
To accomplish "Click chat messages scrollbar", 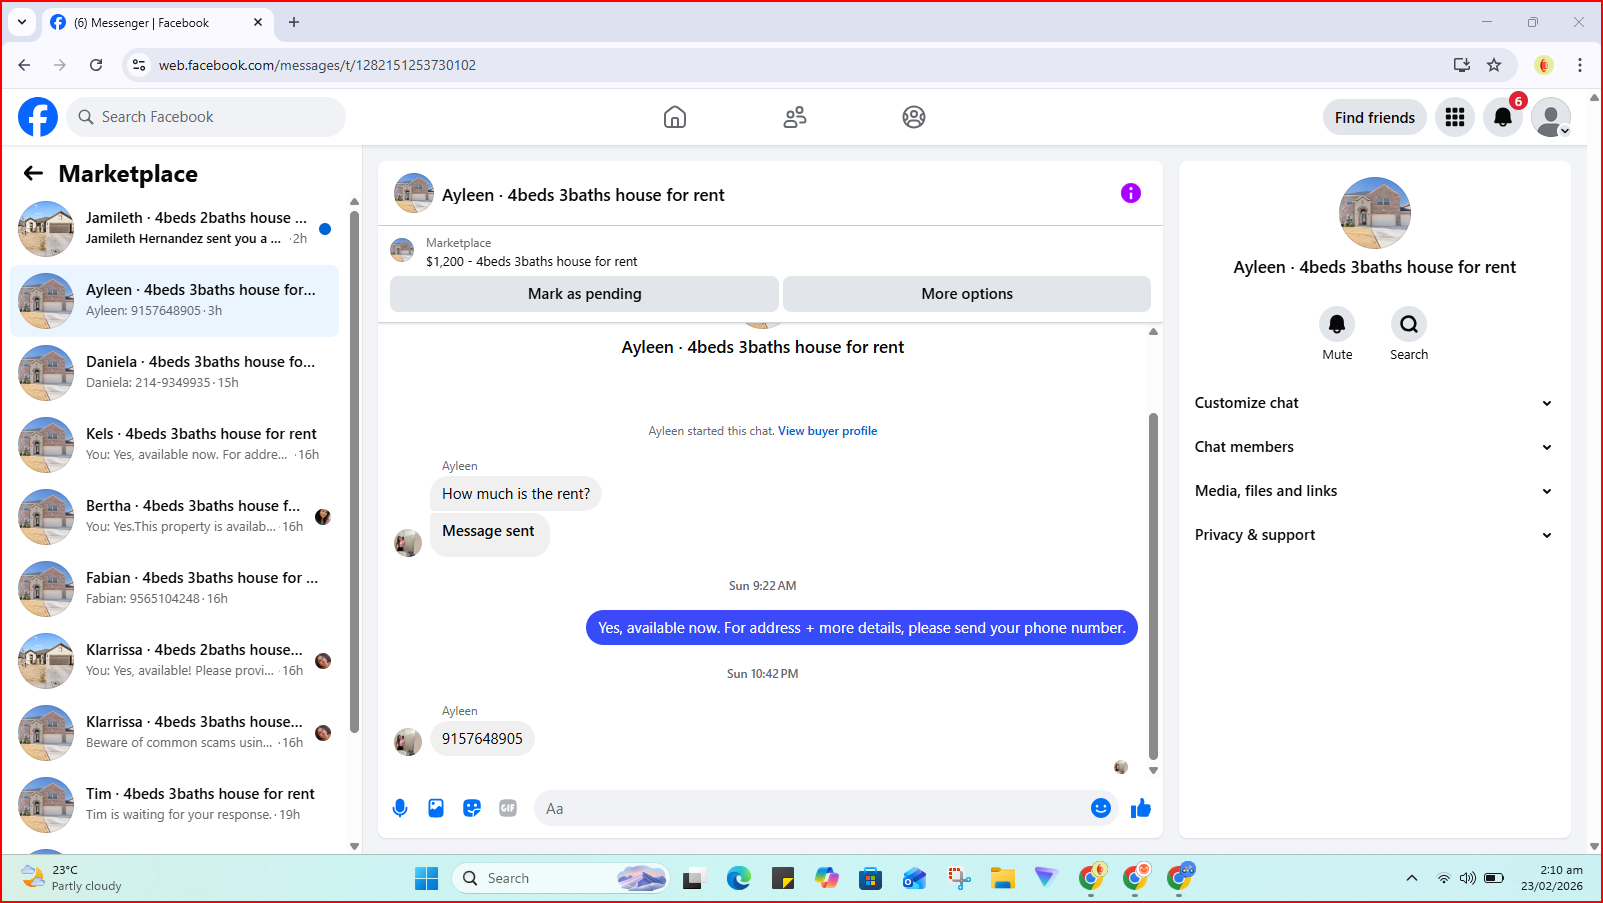I will 1153,585.
